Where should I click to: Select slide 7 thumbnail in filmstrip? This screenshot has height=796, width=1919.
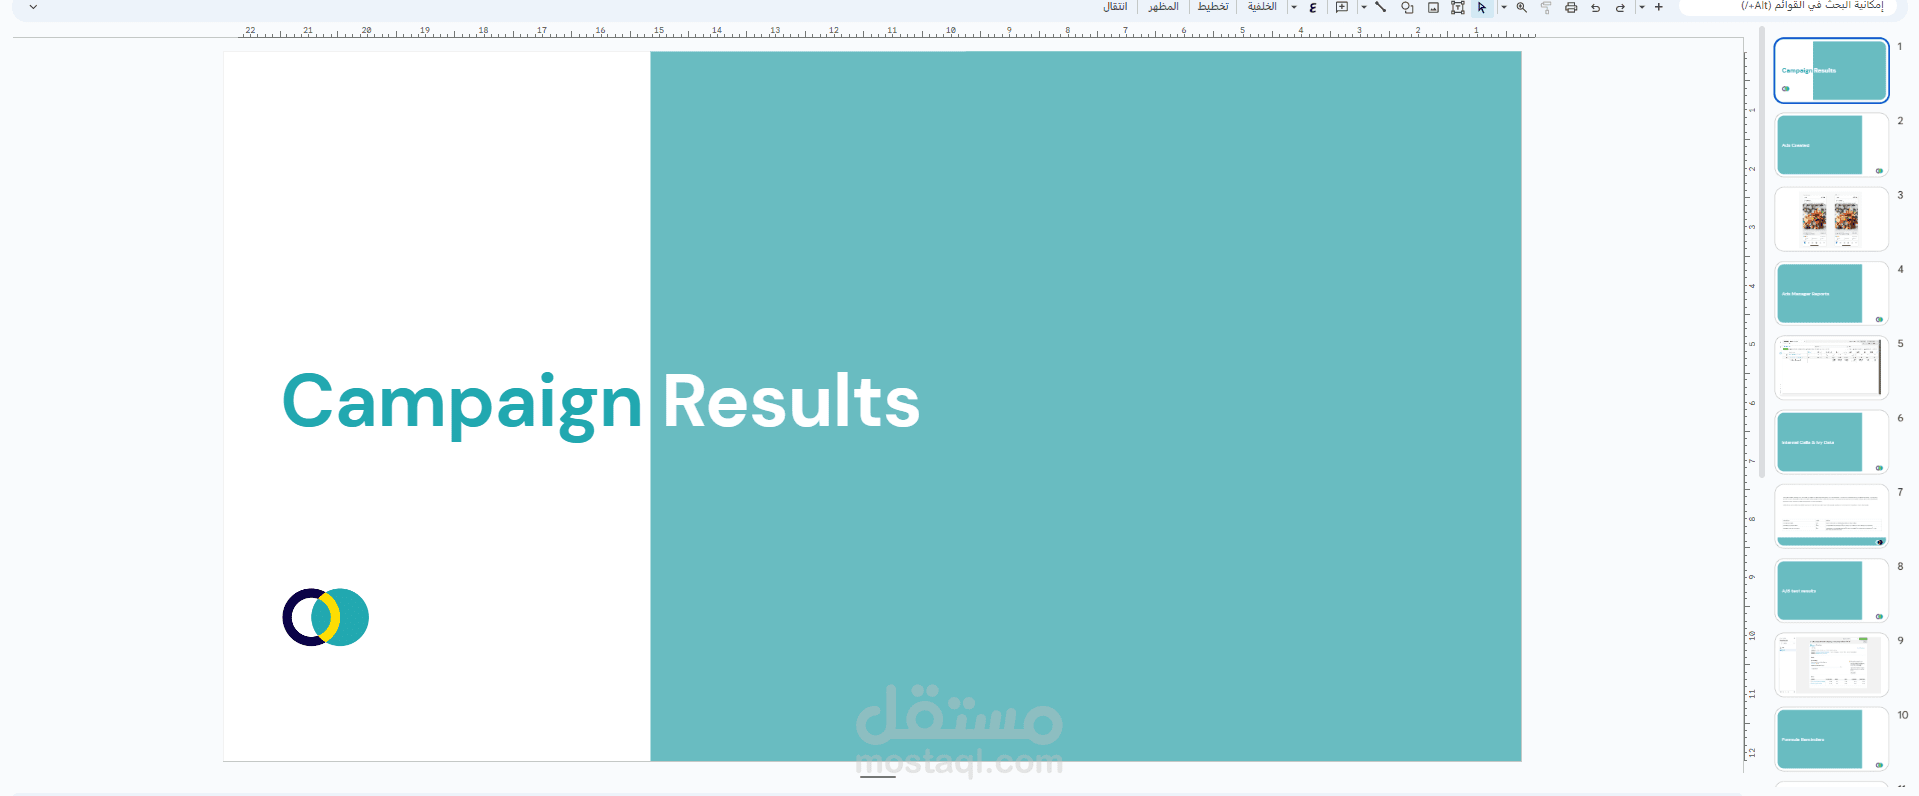point(1831,516)
